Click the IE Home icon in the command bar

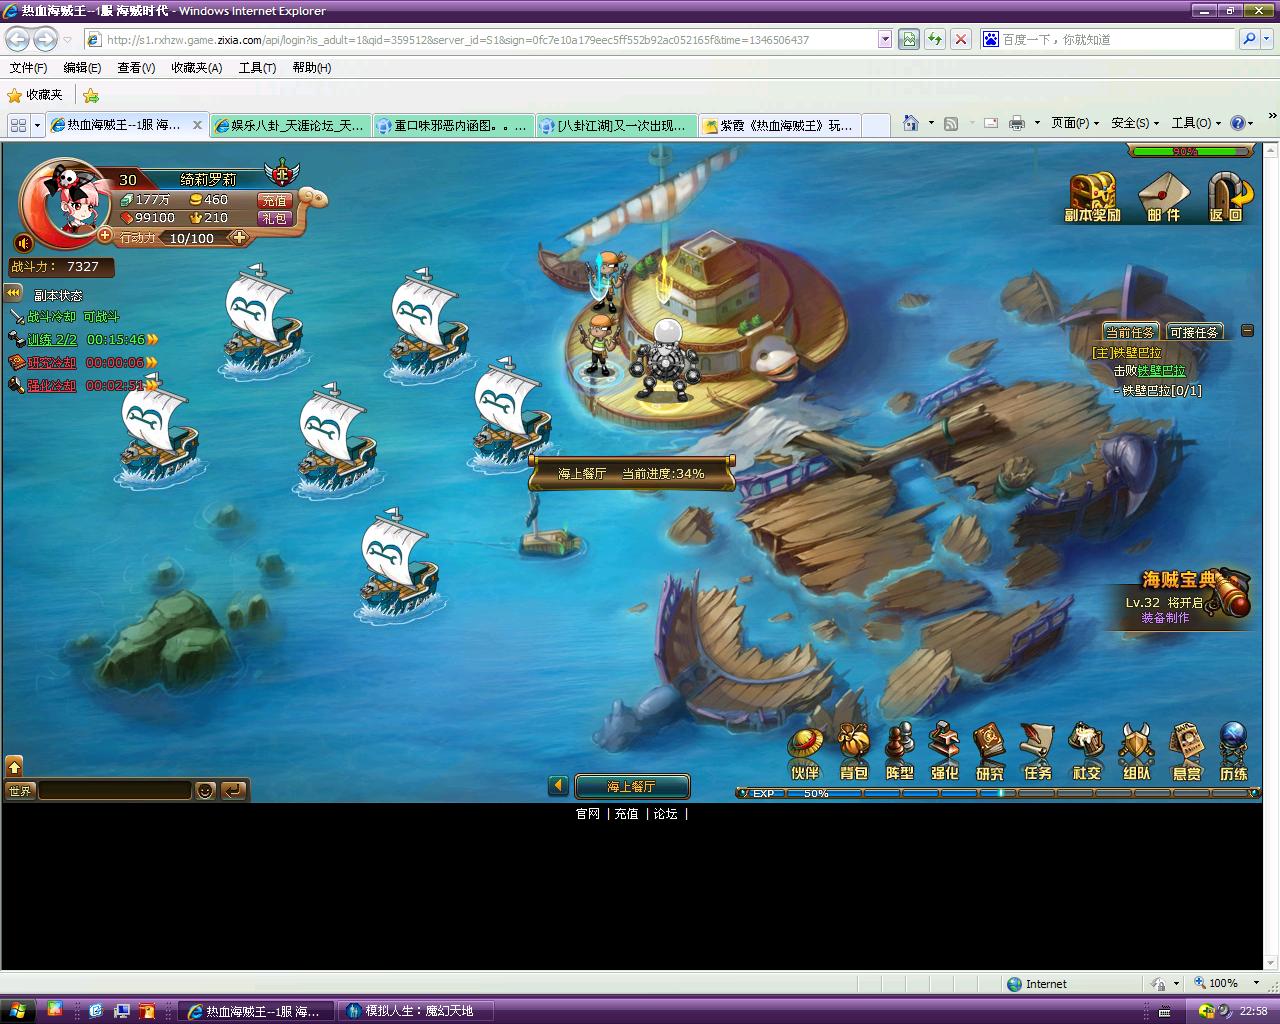pos(910,123)
